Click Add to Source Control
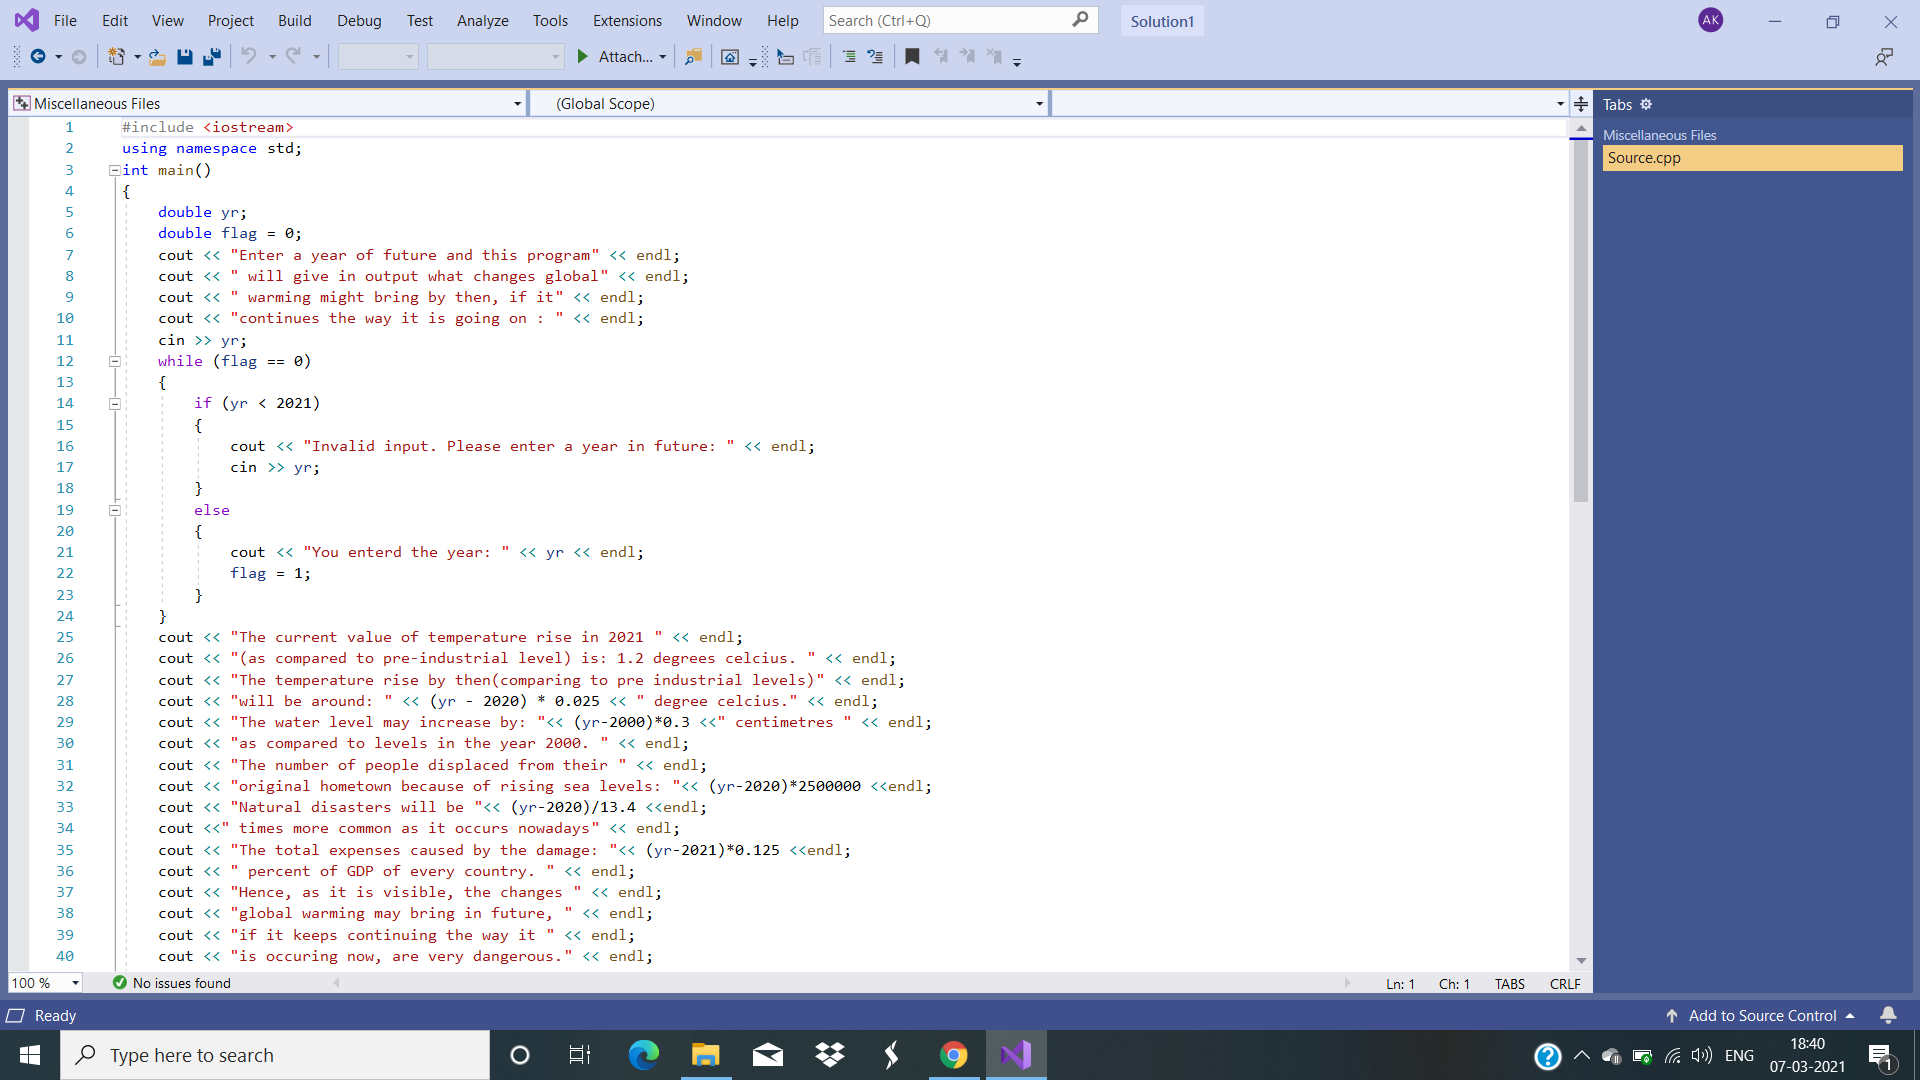Image resolution: width=1920 pixels, height=1080 pixels. (x=1762, y=1015)
